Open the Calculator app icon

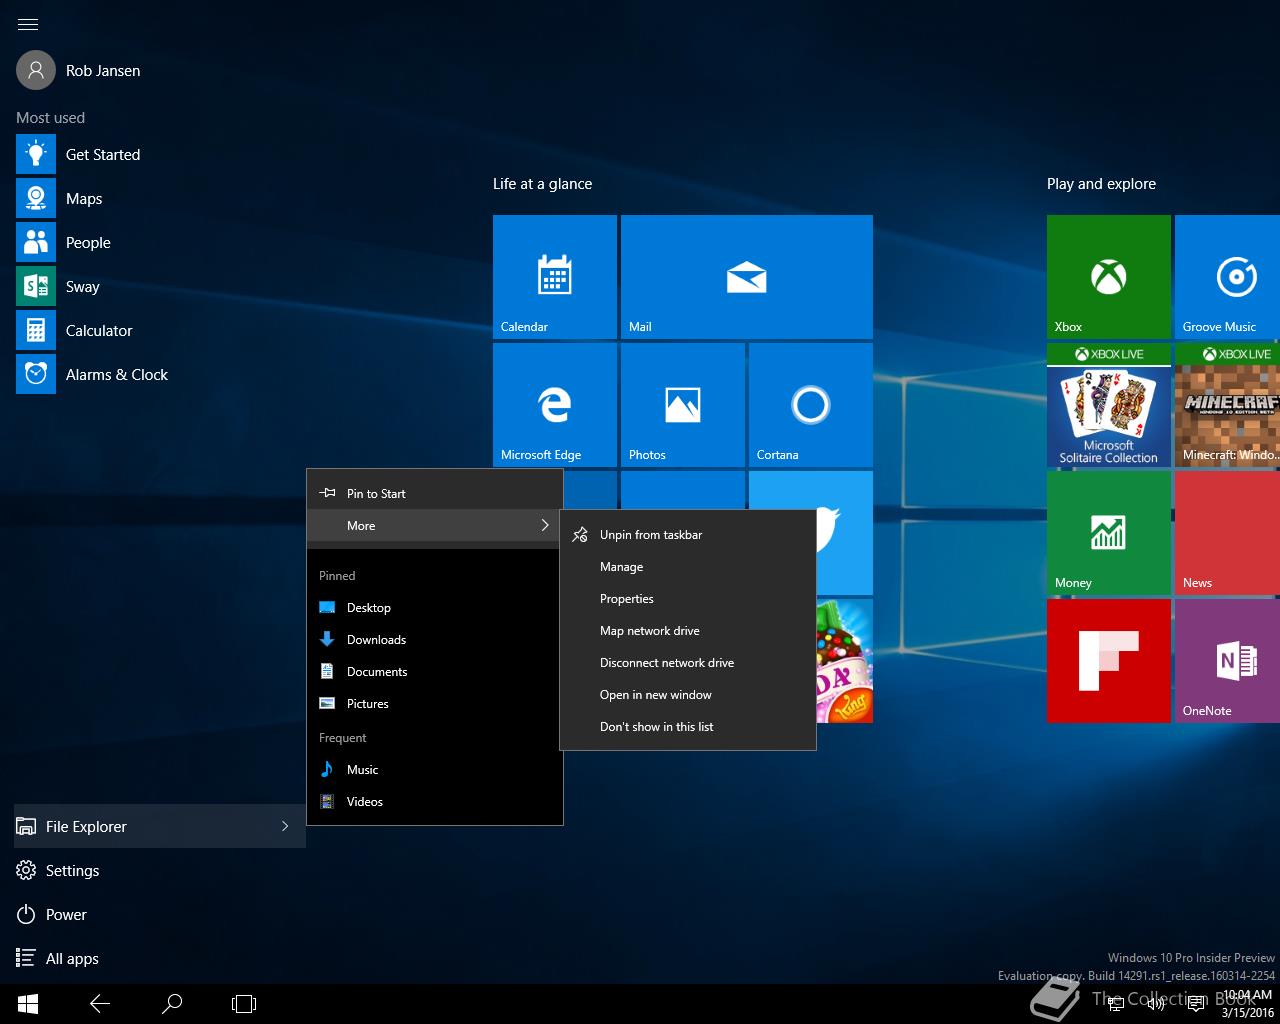(36, 330)
